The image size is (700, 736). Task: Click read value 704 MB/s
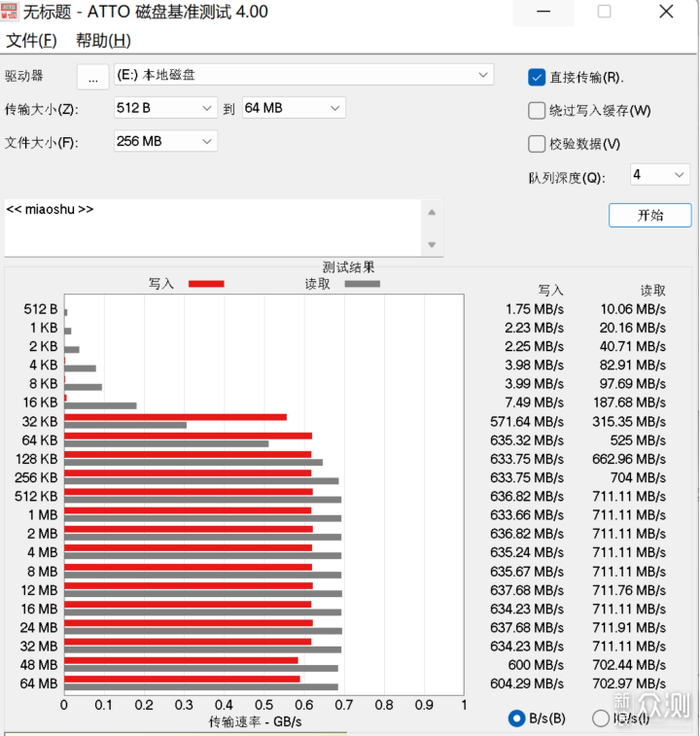pos(638,478)
